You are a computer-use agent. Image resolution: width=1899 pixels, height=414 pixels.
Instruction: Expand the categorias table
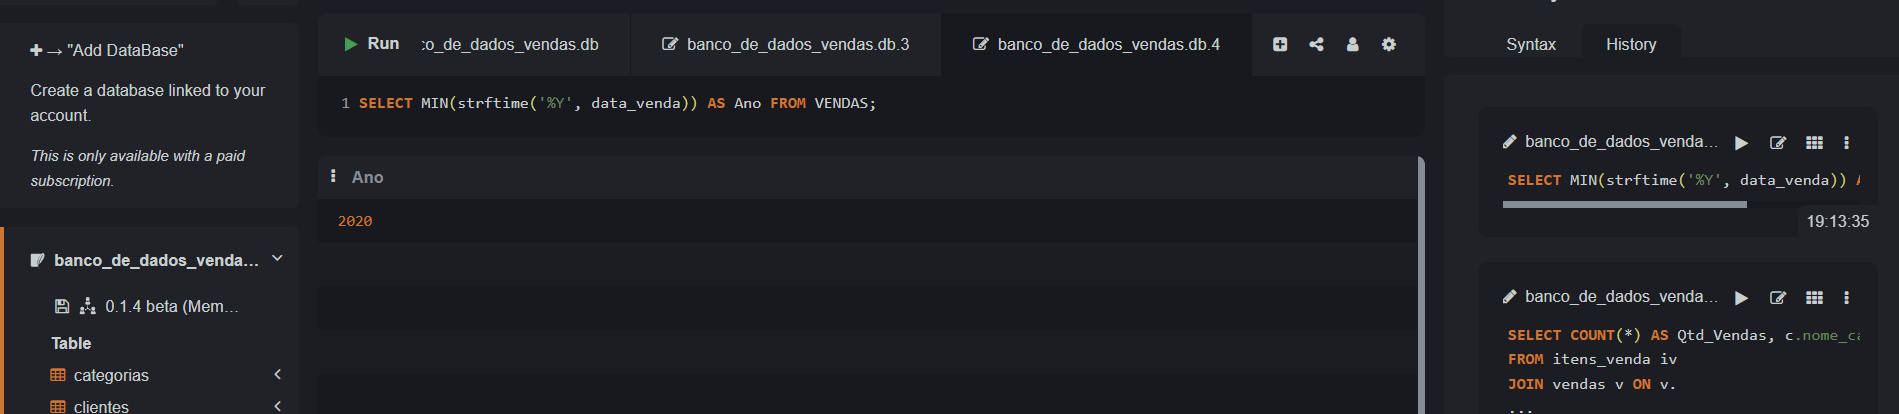(x=277, y=375)
